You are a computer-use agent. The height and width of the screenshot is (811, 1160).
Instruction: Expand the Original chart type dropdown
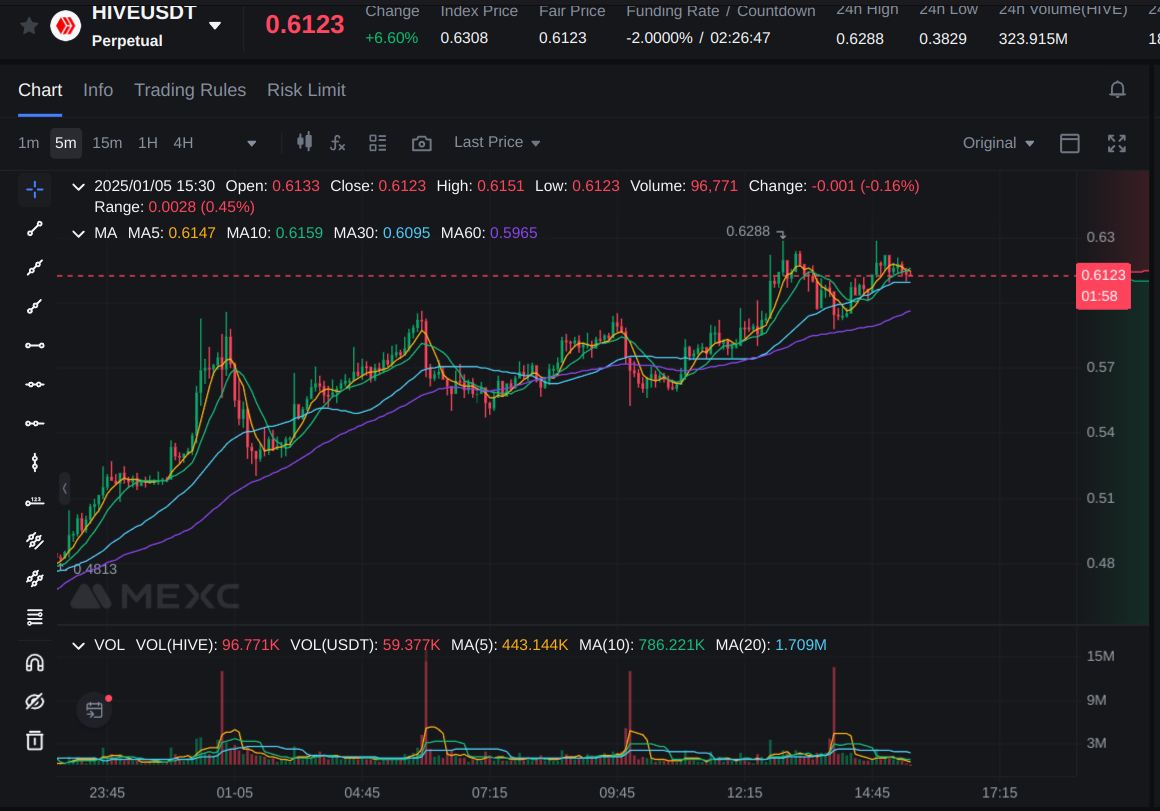click(998, 143)
